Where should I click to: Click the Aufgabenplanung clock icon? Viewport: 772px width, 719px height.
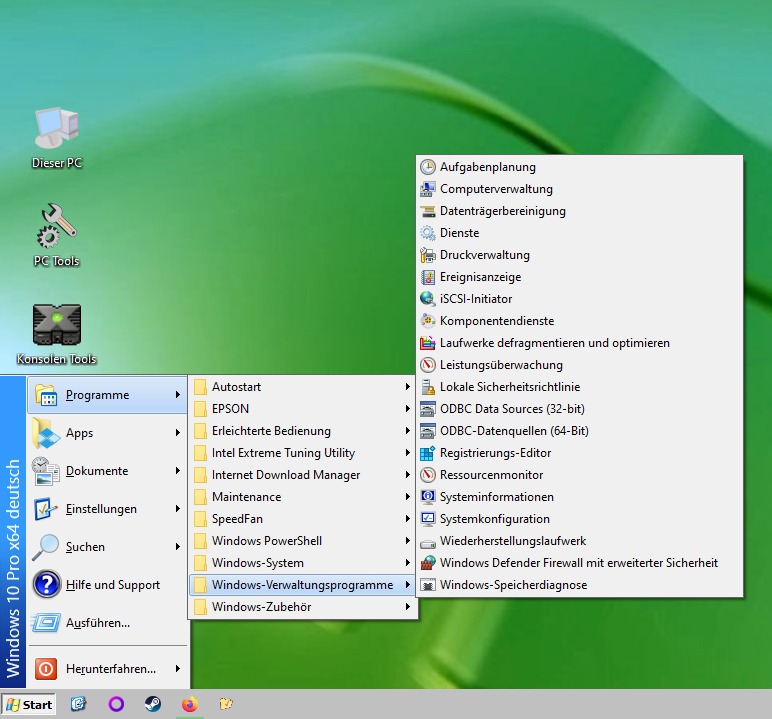coord(427,167)
